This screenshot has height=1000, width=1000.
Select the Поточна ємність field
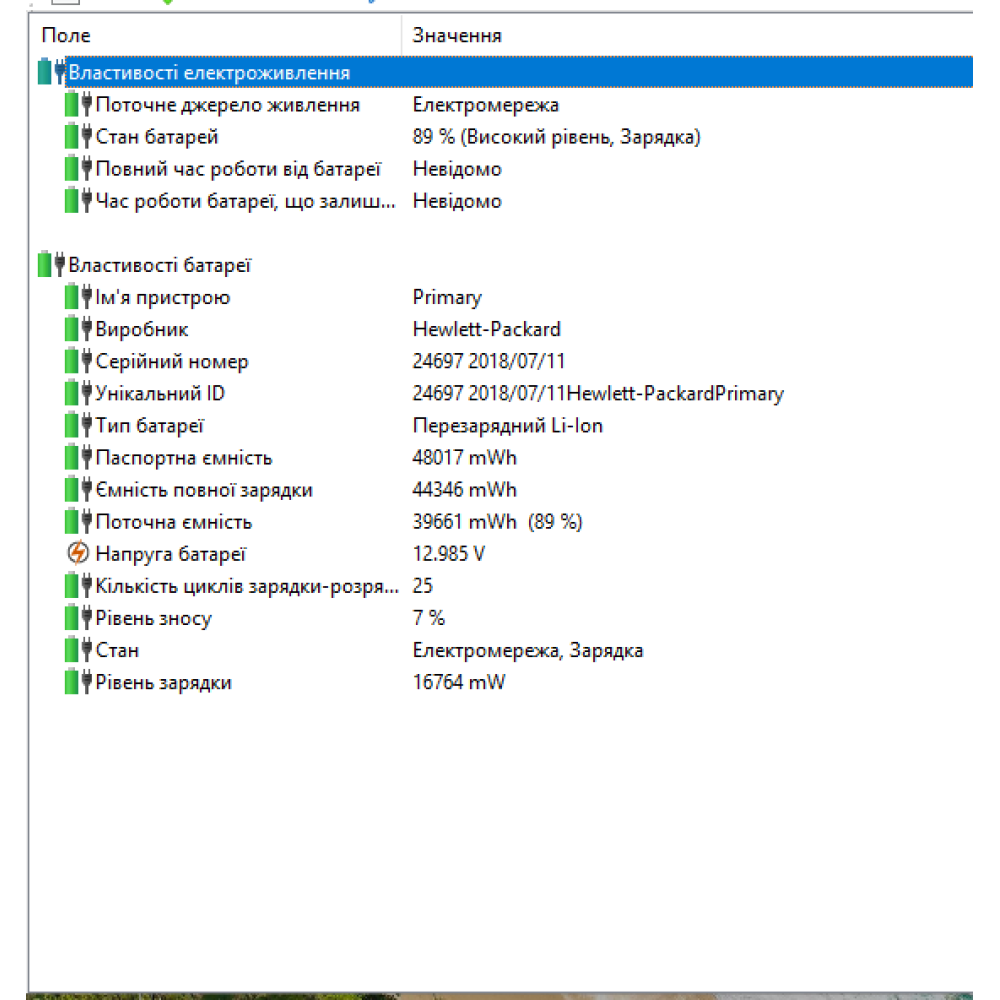pos(173,522)
